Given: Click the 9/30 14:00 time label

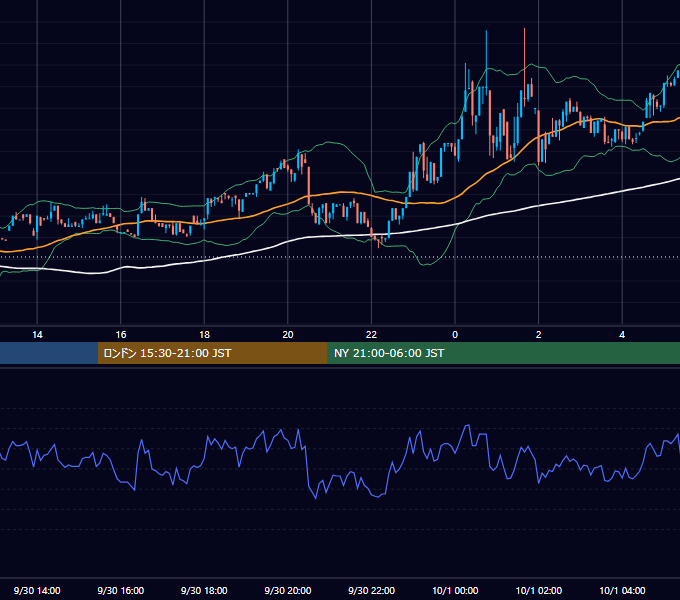Looking at the screenshot, I should click(37, 590).
